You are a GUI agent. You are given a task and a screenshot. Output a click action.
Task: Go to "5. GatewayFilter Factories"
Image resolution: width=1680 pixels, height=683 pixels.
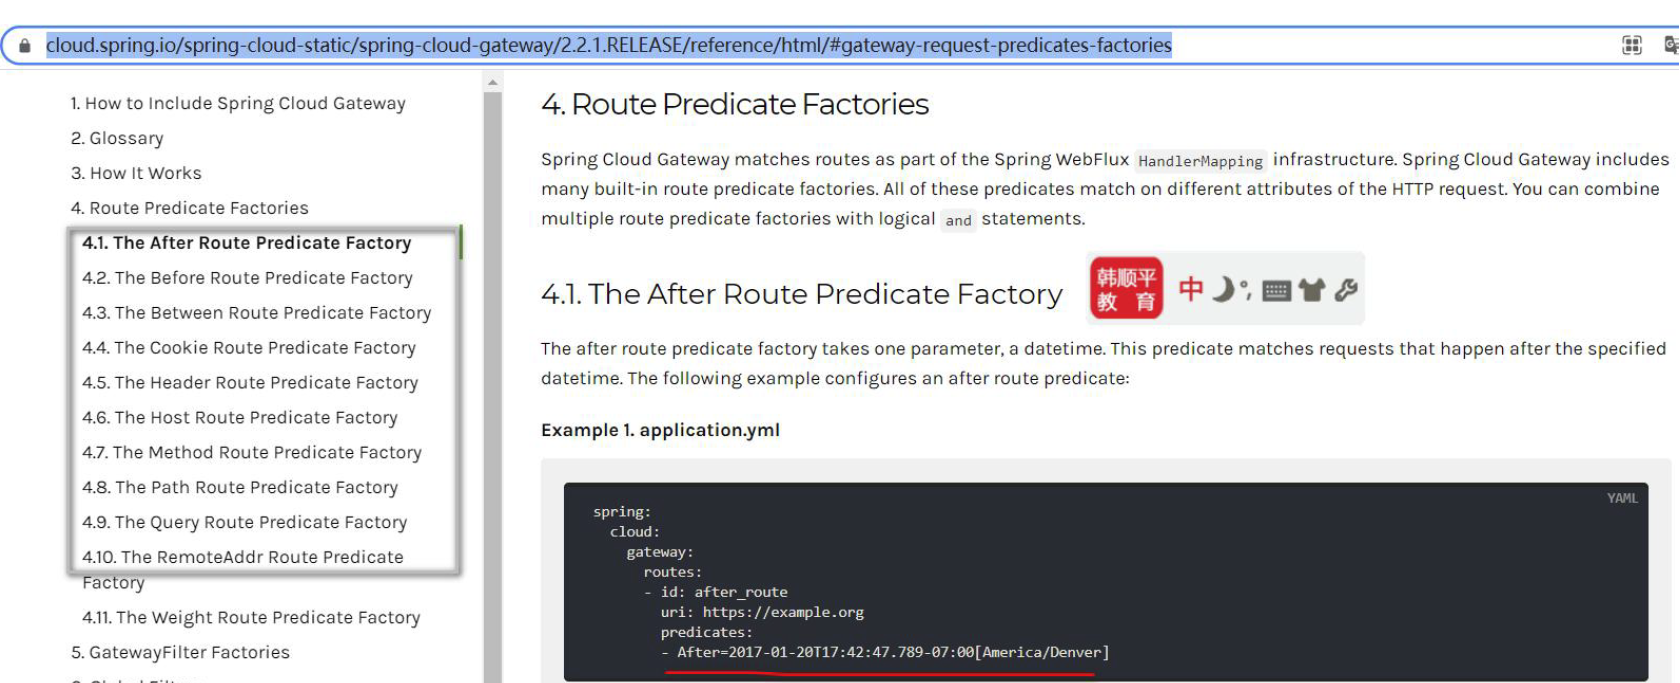coord(180,653)
